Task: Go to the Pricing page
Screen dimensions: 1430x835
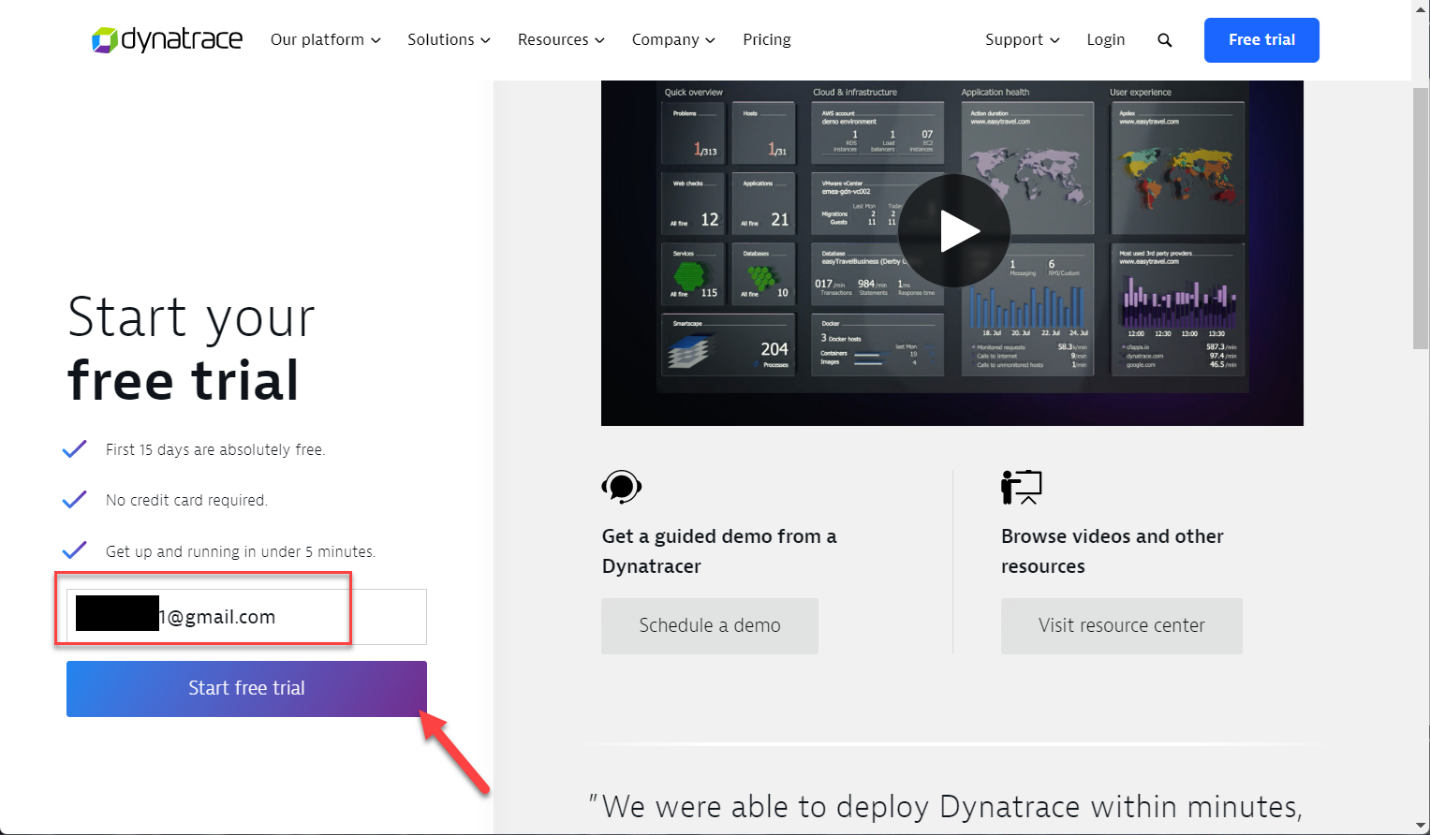Action: (x=766, y=40)
